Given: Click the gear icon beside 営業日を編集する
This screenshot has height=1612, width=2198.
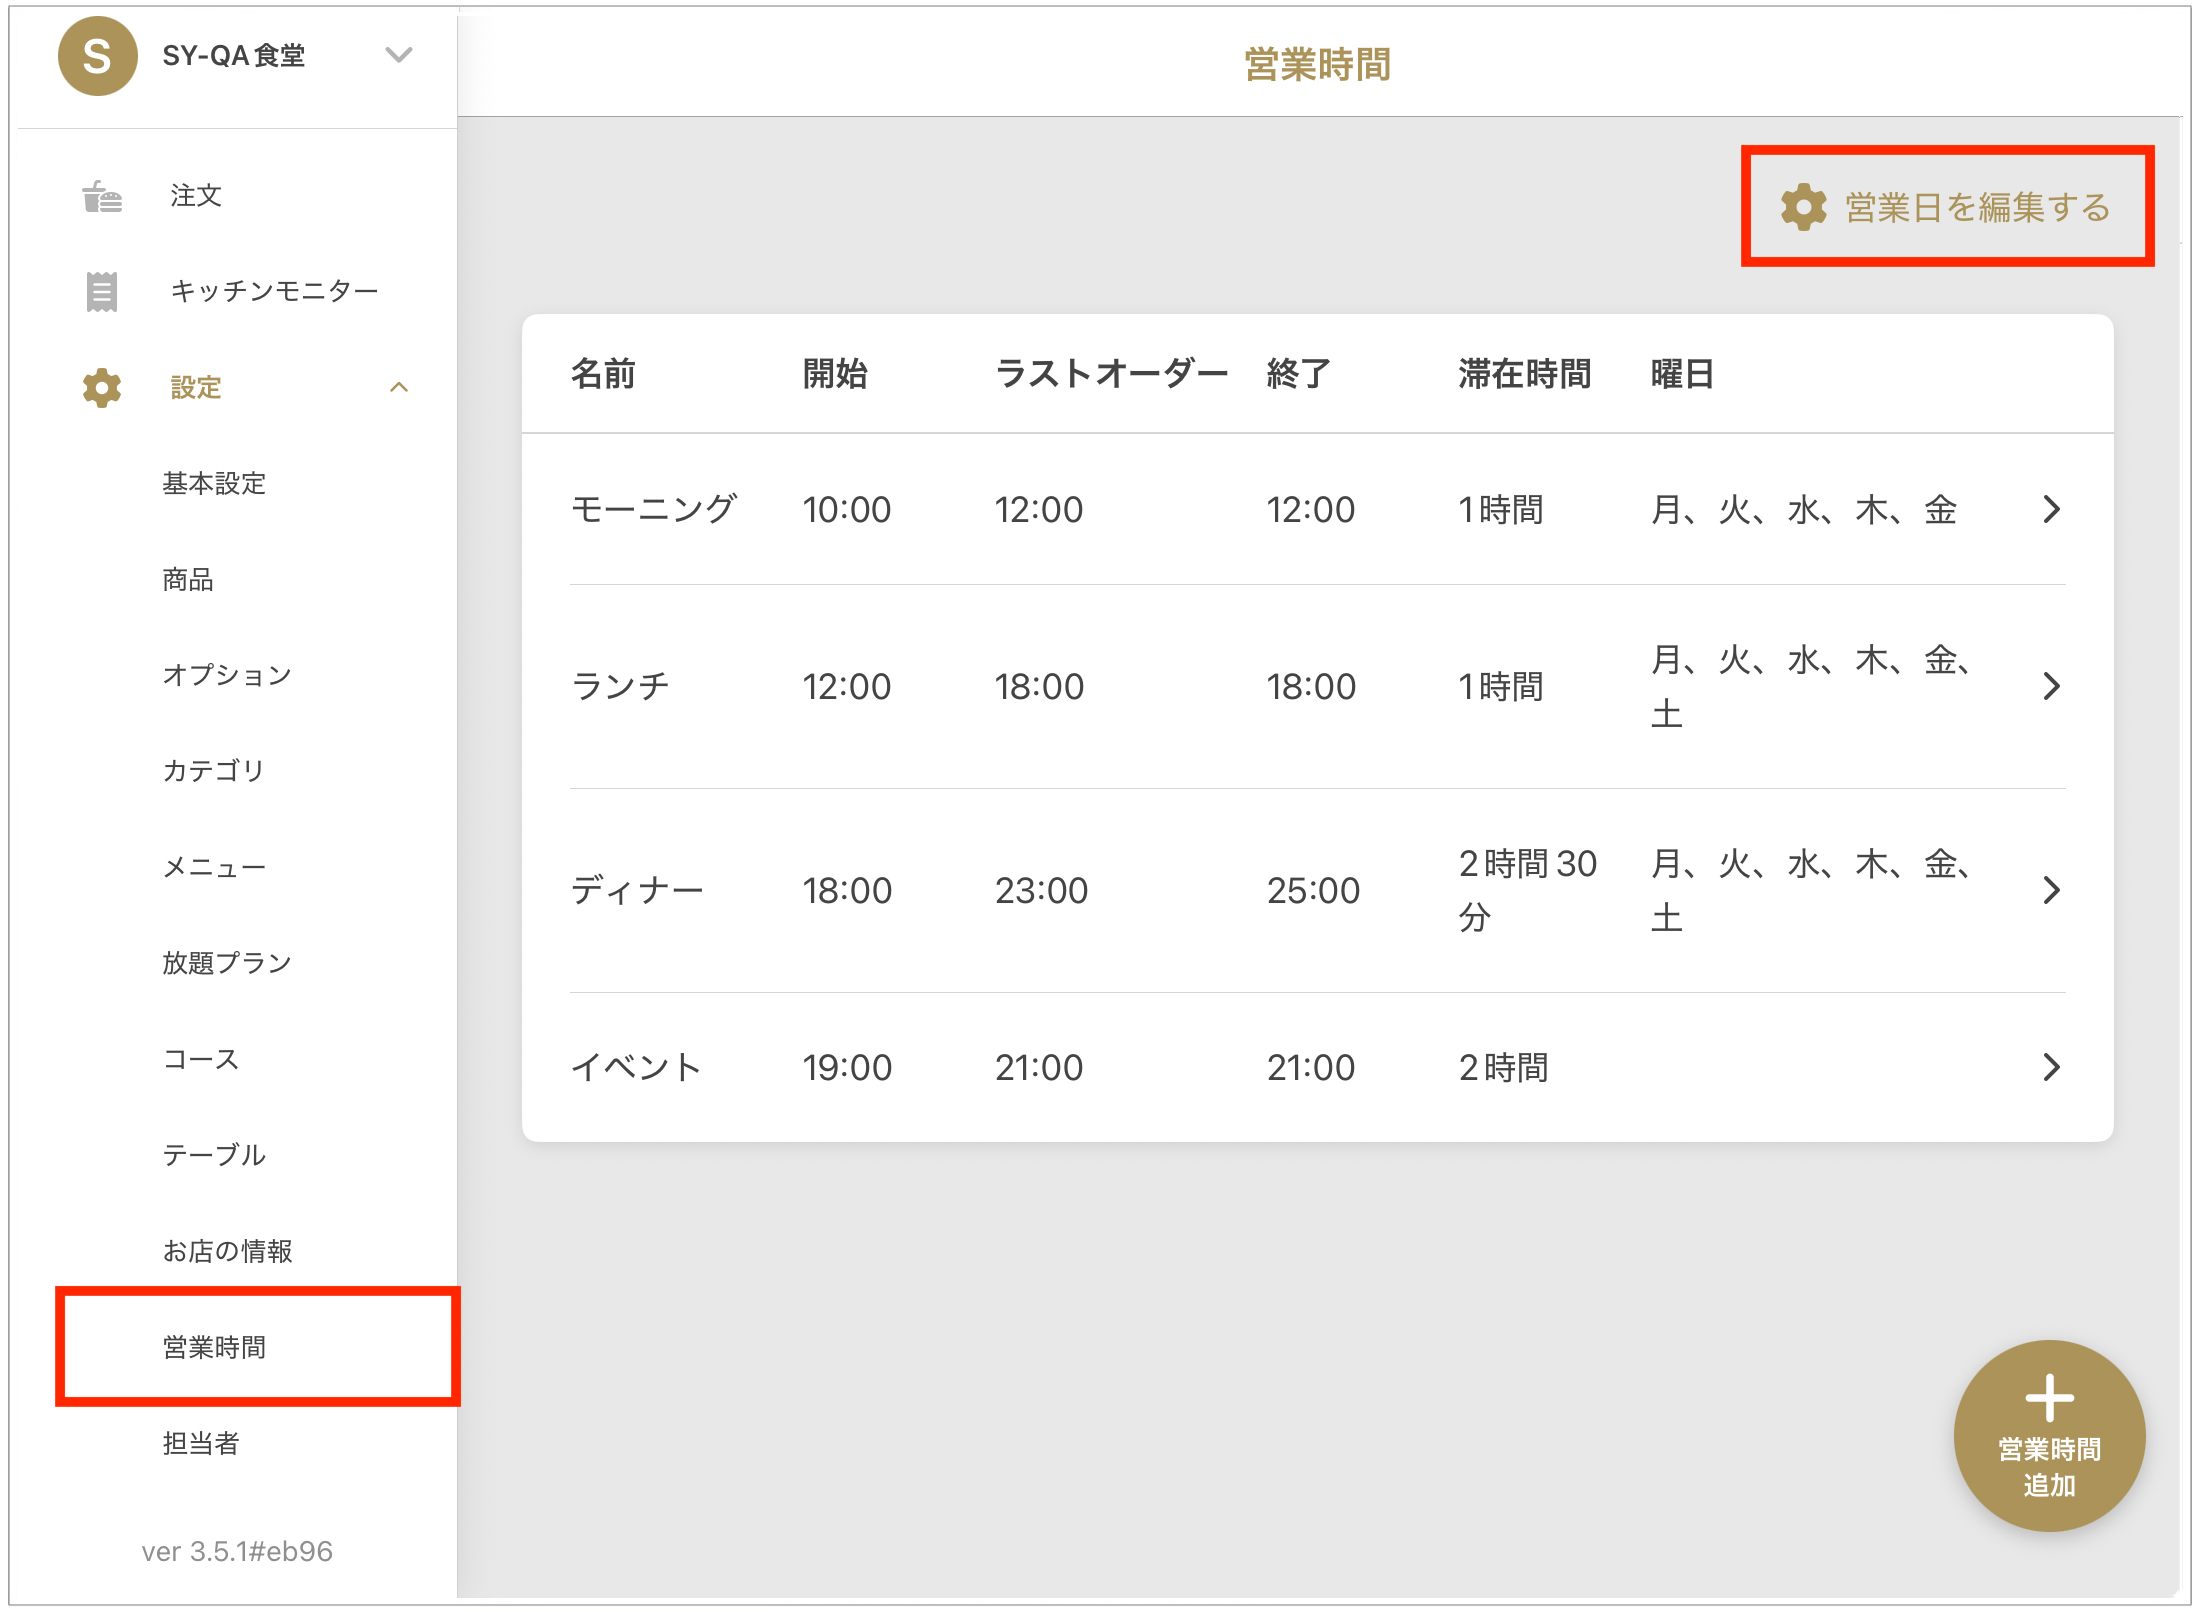Looking at the screenshot, I should click(x=1803, y=207).
